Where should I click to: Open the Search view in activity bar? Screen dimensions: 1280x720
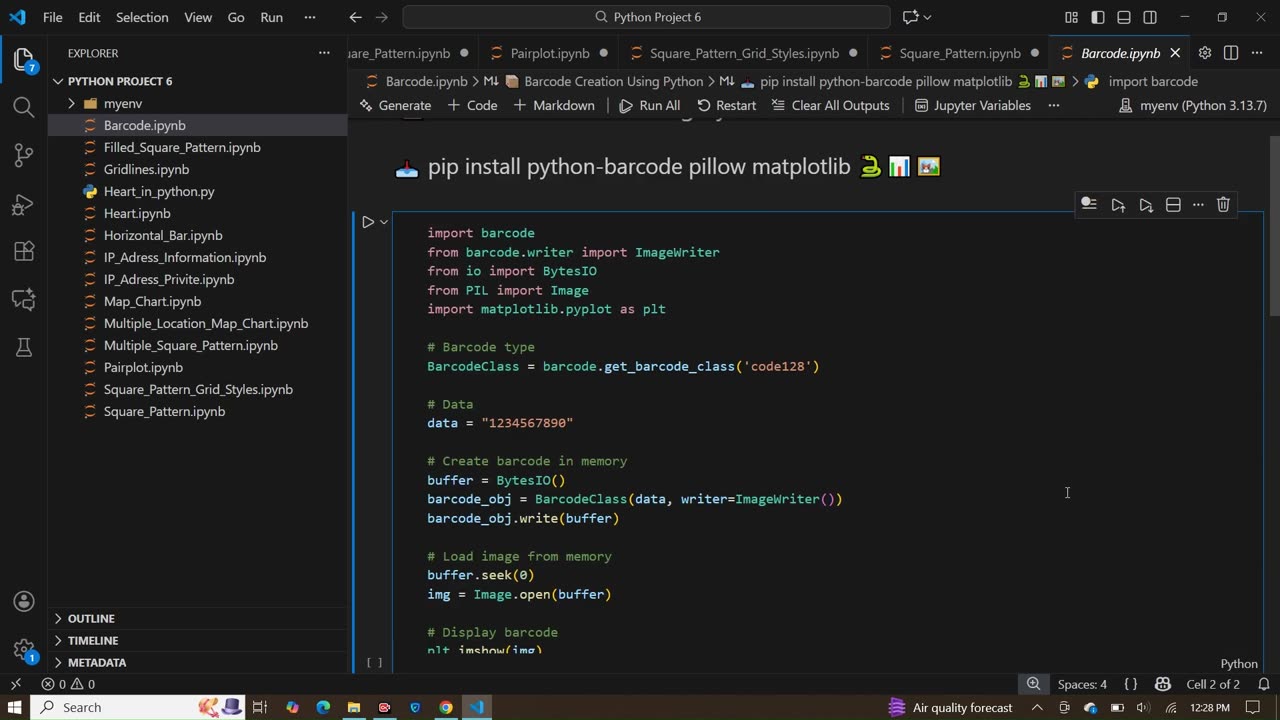(x=24, y=107)
